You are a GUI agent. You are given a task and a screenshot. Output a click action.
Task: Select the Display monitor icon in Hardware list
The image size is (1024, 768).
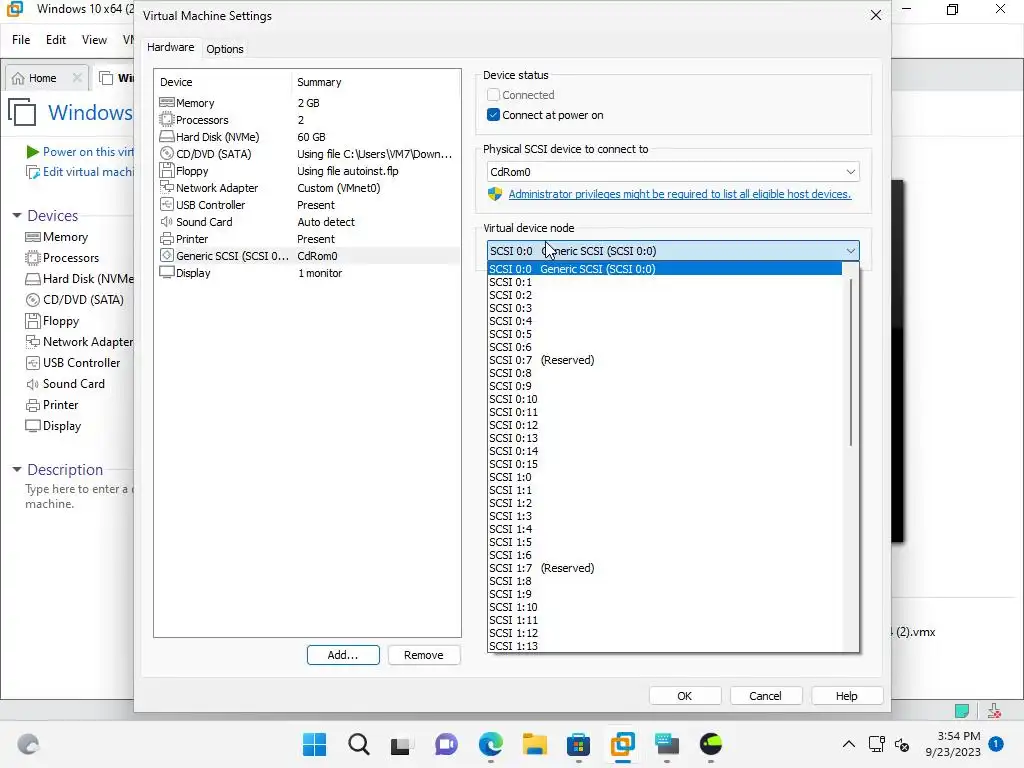coord(167,272)
